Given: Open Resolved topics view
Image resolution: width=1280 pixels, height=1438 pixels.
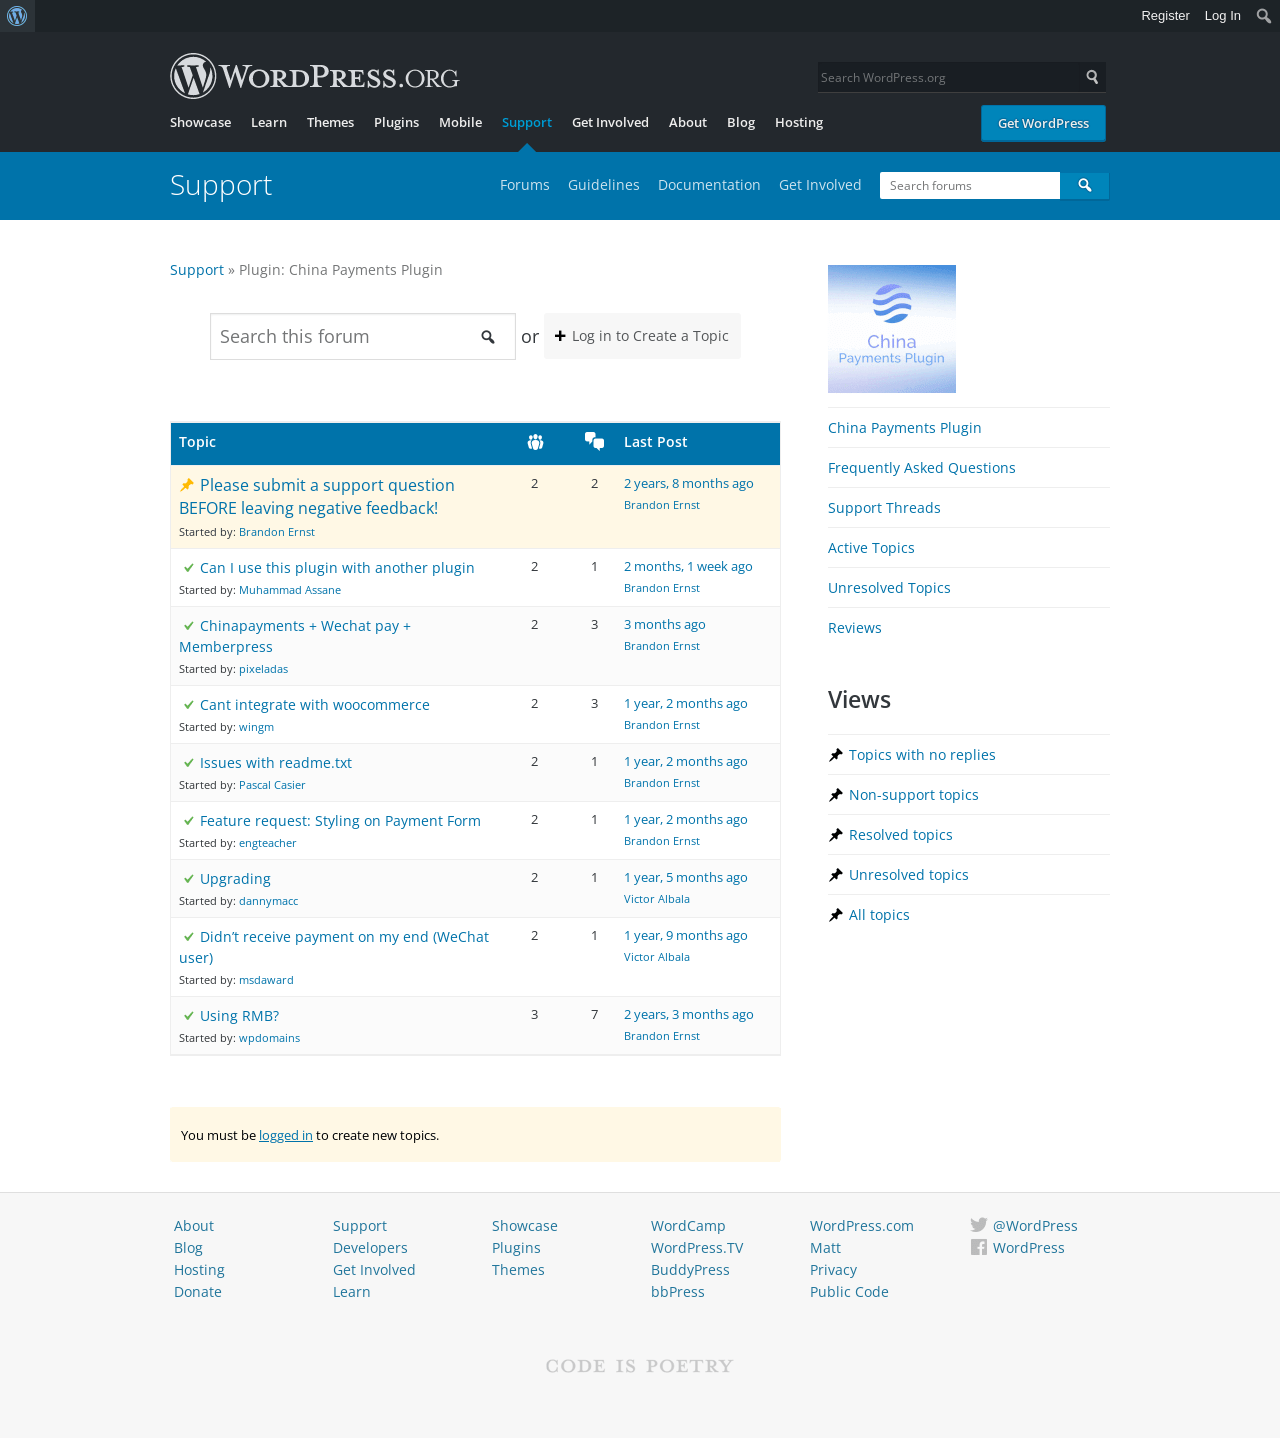Looking at the screenshot, I should 901,835.
